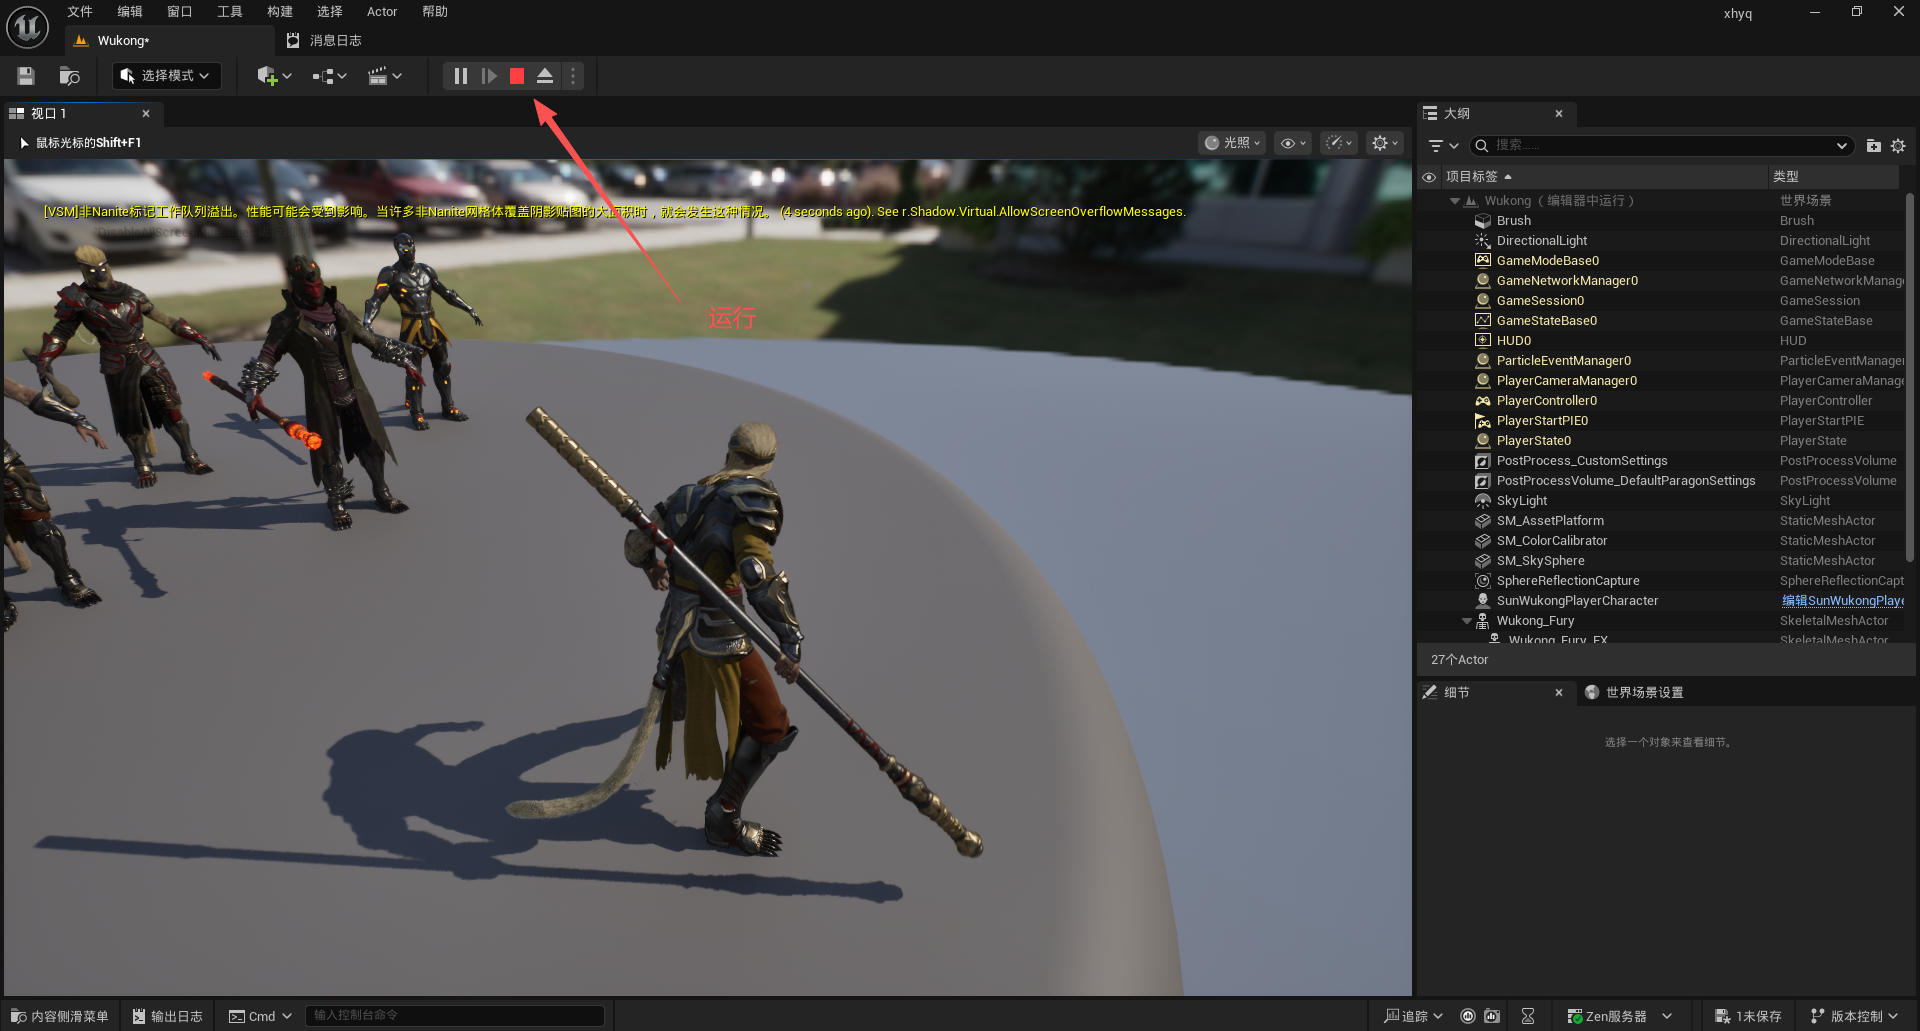Open the viewport performance scalability dropdown
Image resolution: width=1920 pixels, height=1031 pixels.
click(1339, 143)
